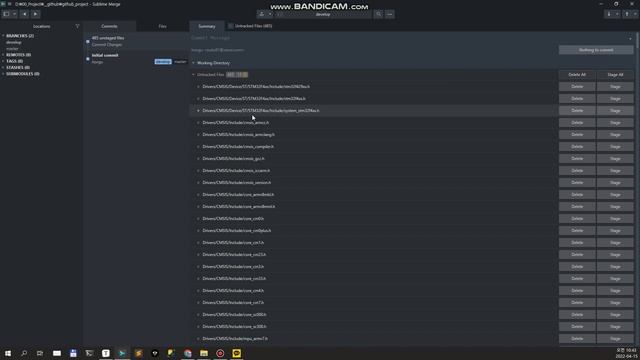Open the Bandicam recorder taskbar icon
Viewport: 640px width, 360px height.
[x=220, y=353]
